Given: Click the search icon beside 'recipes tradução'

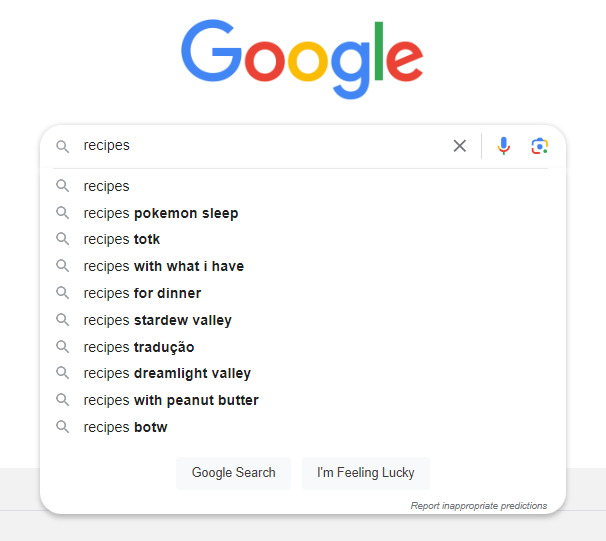Looking at the screenshot, I should tap(62, 347).
